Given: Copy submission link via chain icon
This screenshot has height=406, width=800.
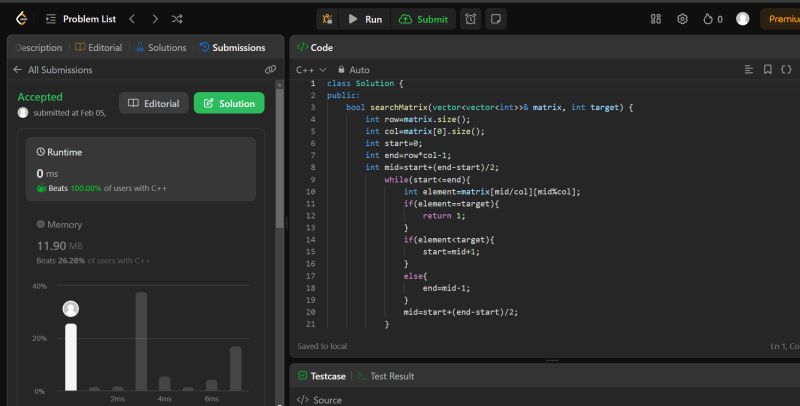Looking at the screenshot, I should (270, 70).
